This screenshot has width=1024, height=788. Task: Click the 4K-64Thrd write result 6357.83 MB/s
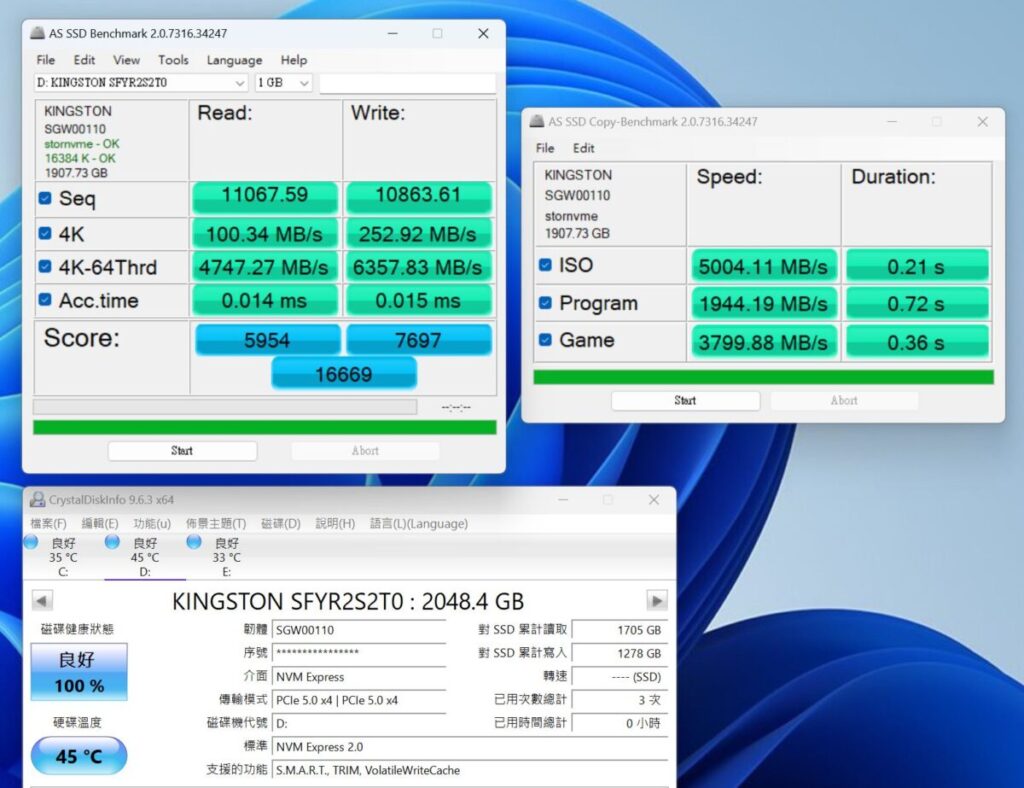point(419,266)
